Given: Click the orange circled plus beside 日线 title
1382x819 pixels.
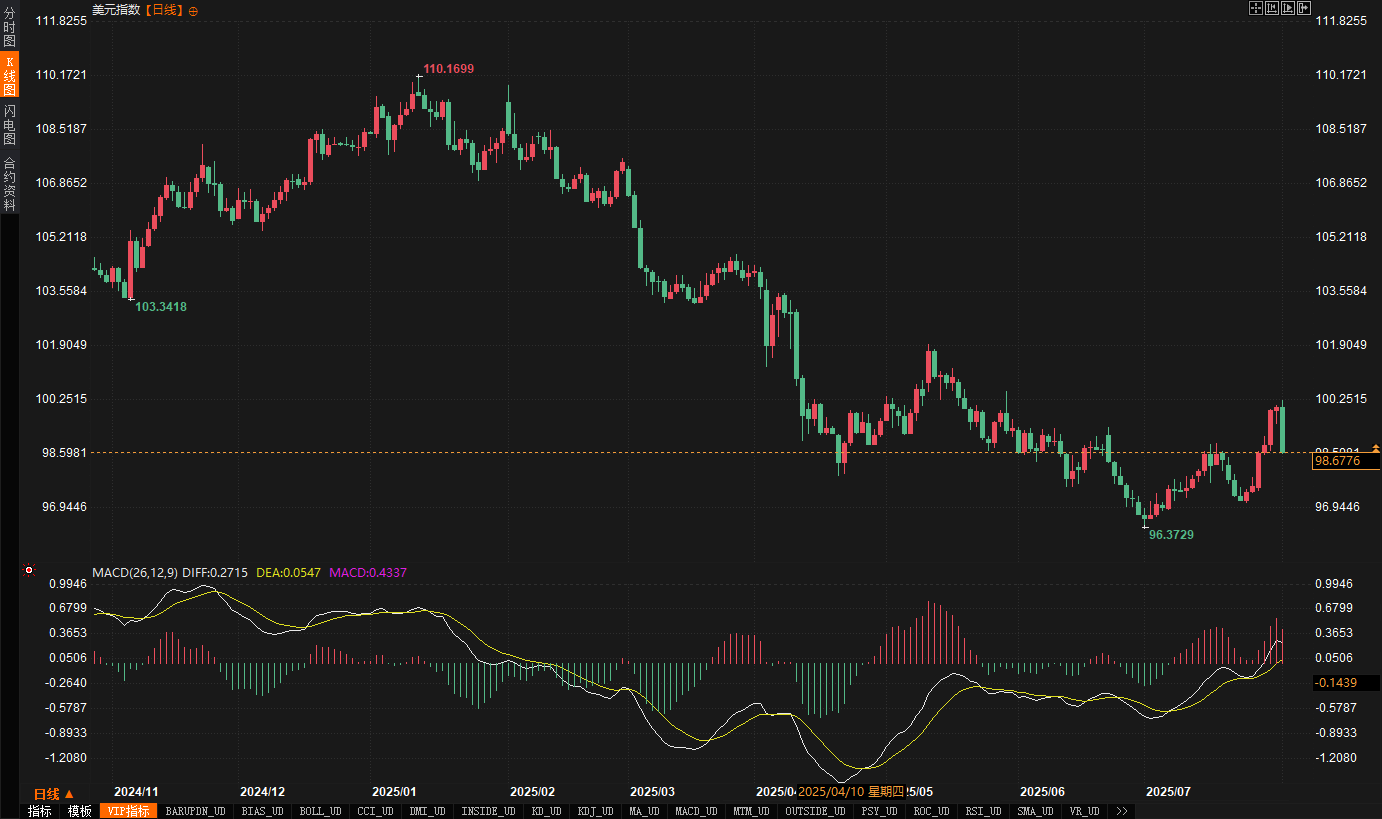Looking at the screenshot, I should click(x=193, y=10).
